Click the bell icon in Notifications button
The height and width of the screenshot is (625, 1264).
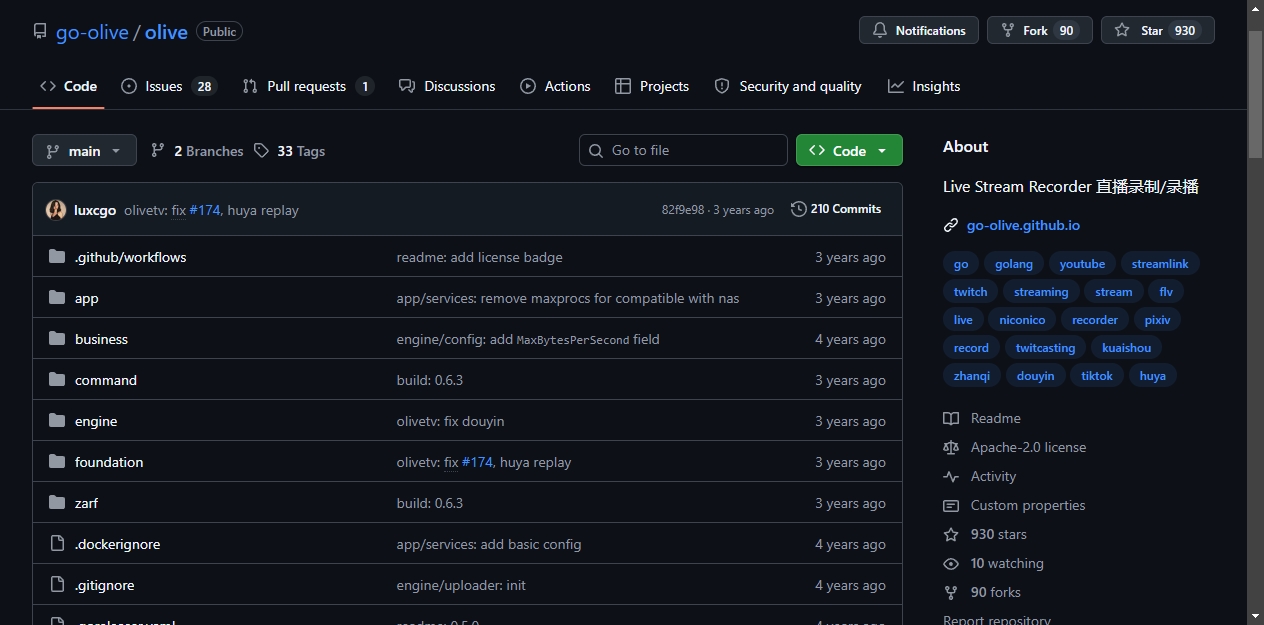pos(880,31)
